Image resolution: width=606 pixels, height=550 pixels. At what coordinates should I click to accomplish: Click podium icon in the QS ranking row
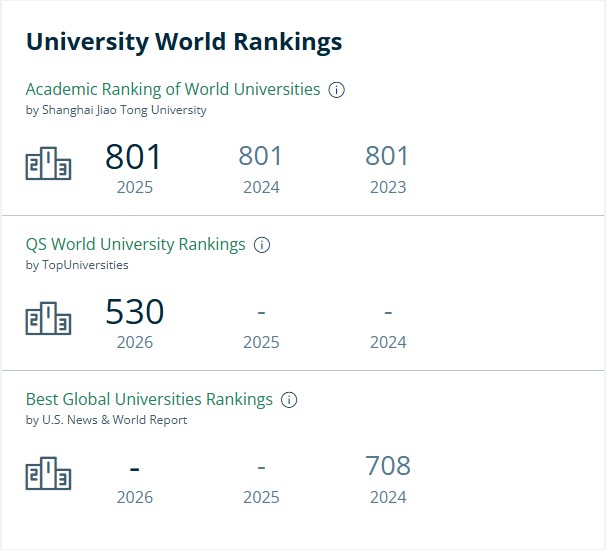(48, 318)
